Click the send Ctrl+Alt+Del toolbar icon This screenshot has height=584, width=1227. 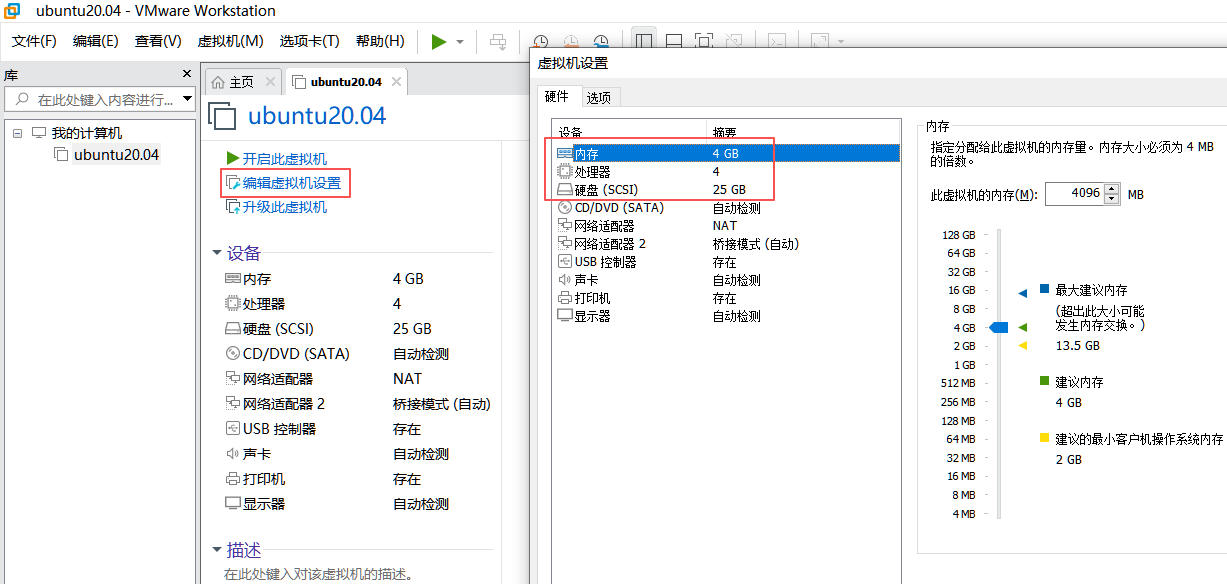[498, 41]
